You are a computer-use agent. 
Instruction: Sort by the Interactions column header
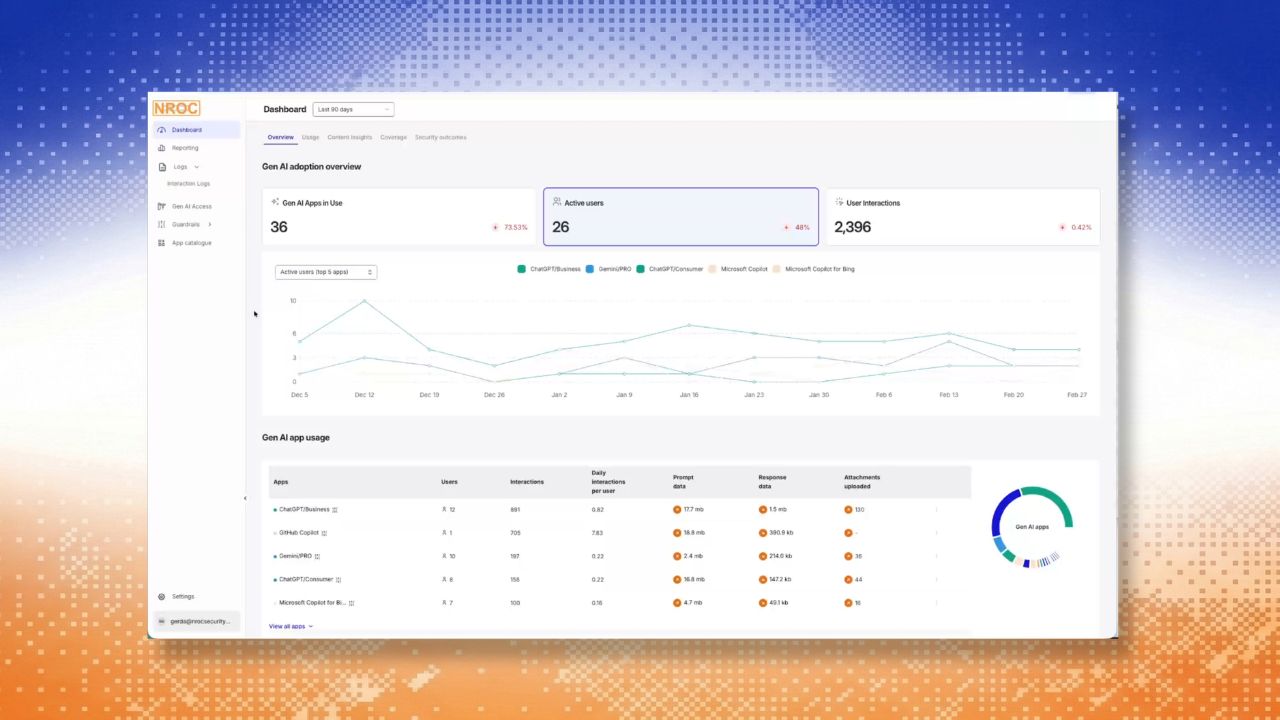coord(527,482)
